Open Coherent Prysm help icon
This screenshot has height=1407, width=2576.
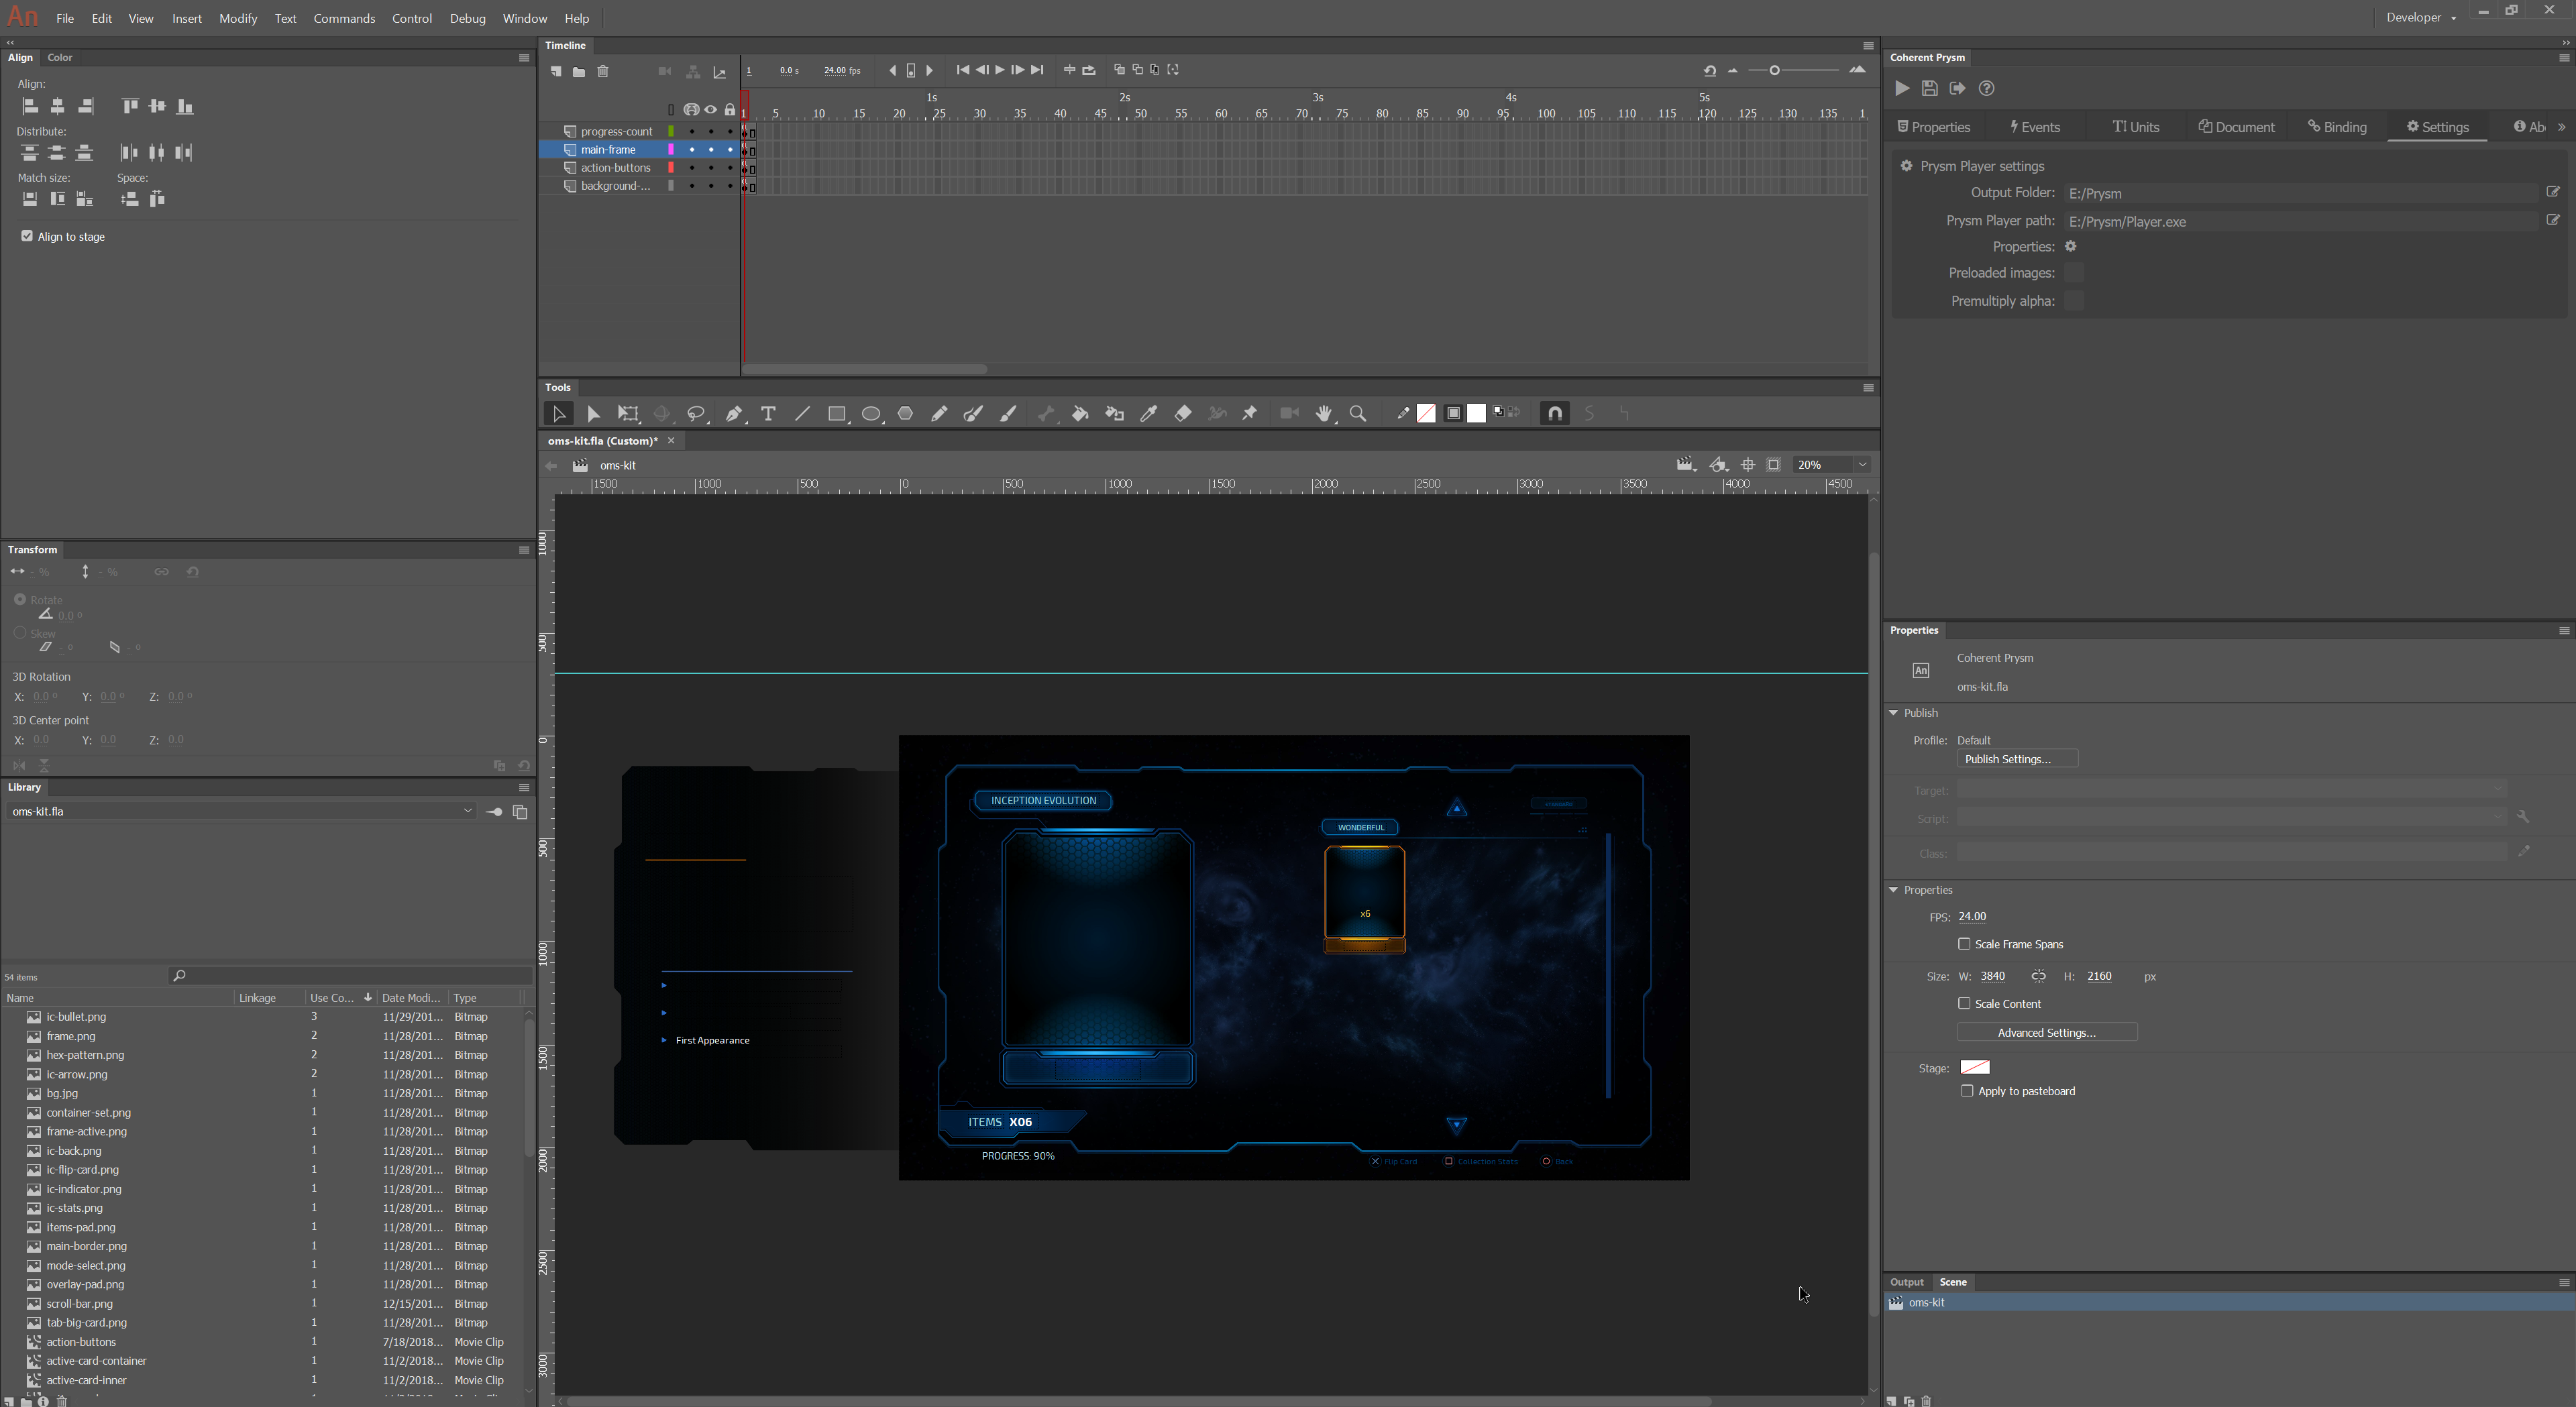click(1987, 88)
